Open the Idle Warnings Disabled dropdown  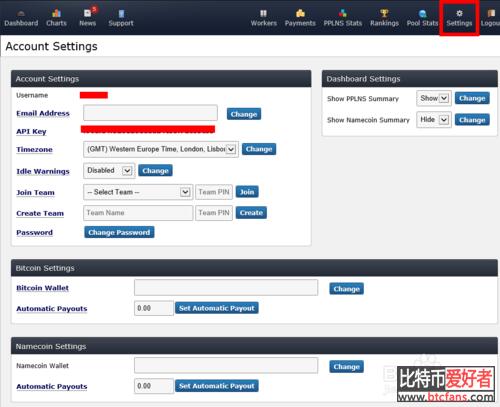click(x=109, y=171)
